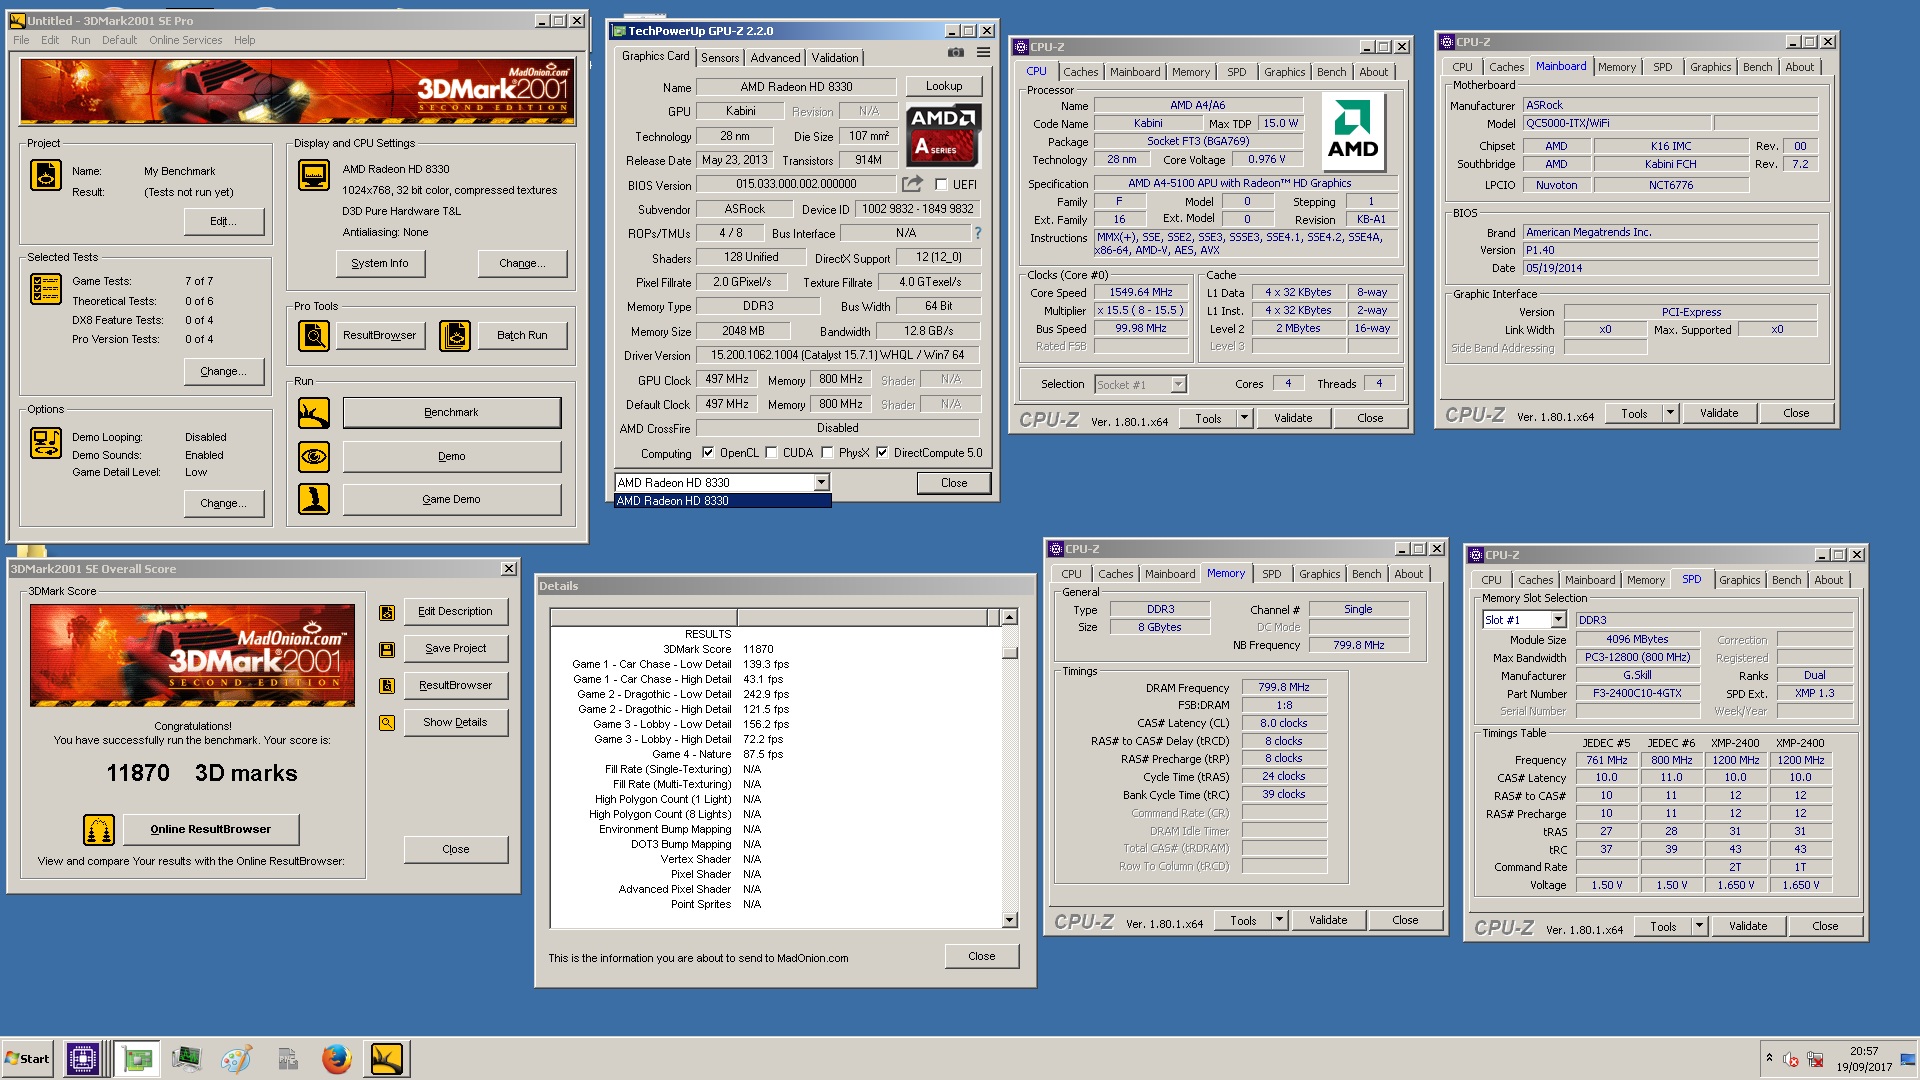The image size is (1920, 1080).
Task: Click the Edit Description icon in Overall Score
Action: pos(387,613)
